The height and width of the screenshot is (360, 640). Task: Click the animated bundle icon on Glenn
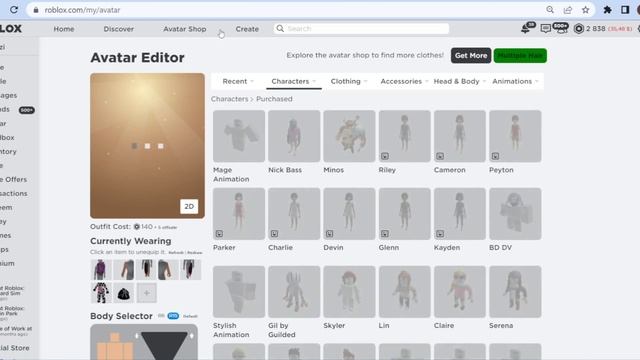click(x=384, y=234)
